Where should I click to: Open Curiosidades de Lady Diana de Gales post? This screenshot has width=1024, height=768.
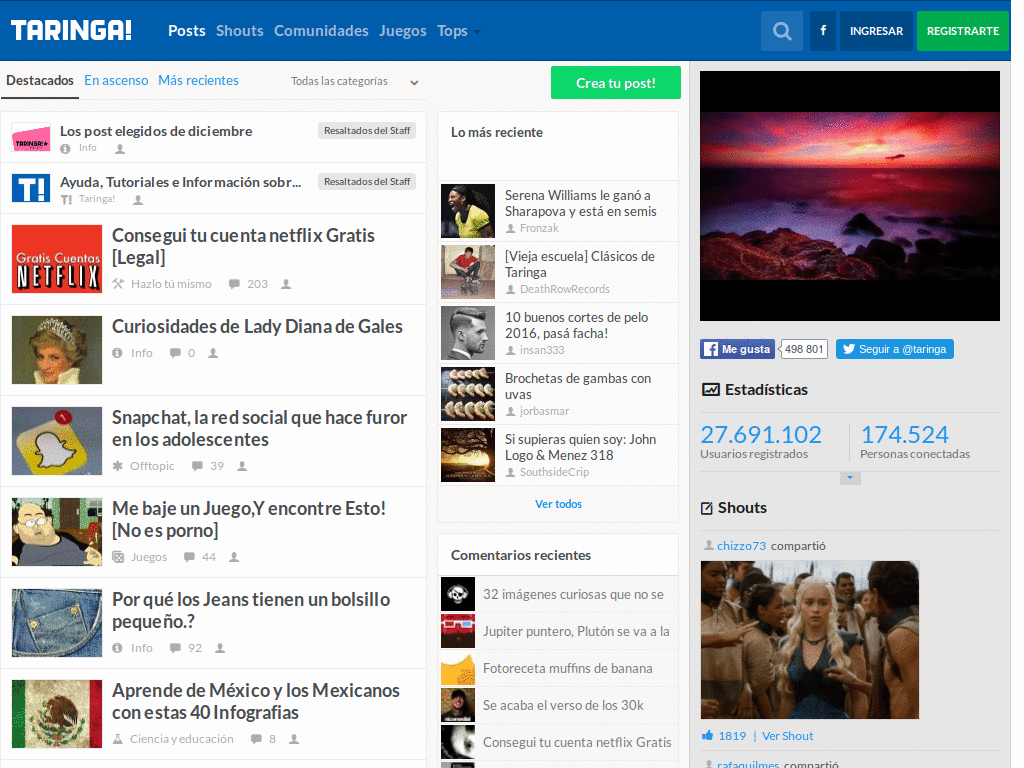pos(257,327)
